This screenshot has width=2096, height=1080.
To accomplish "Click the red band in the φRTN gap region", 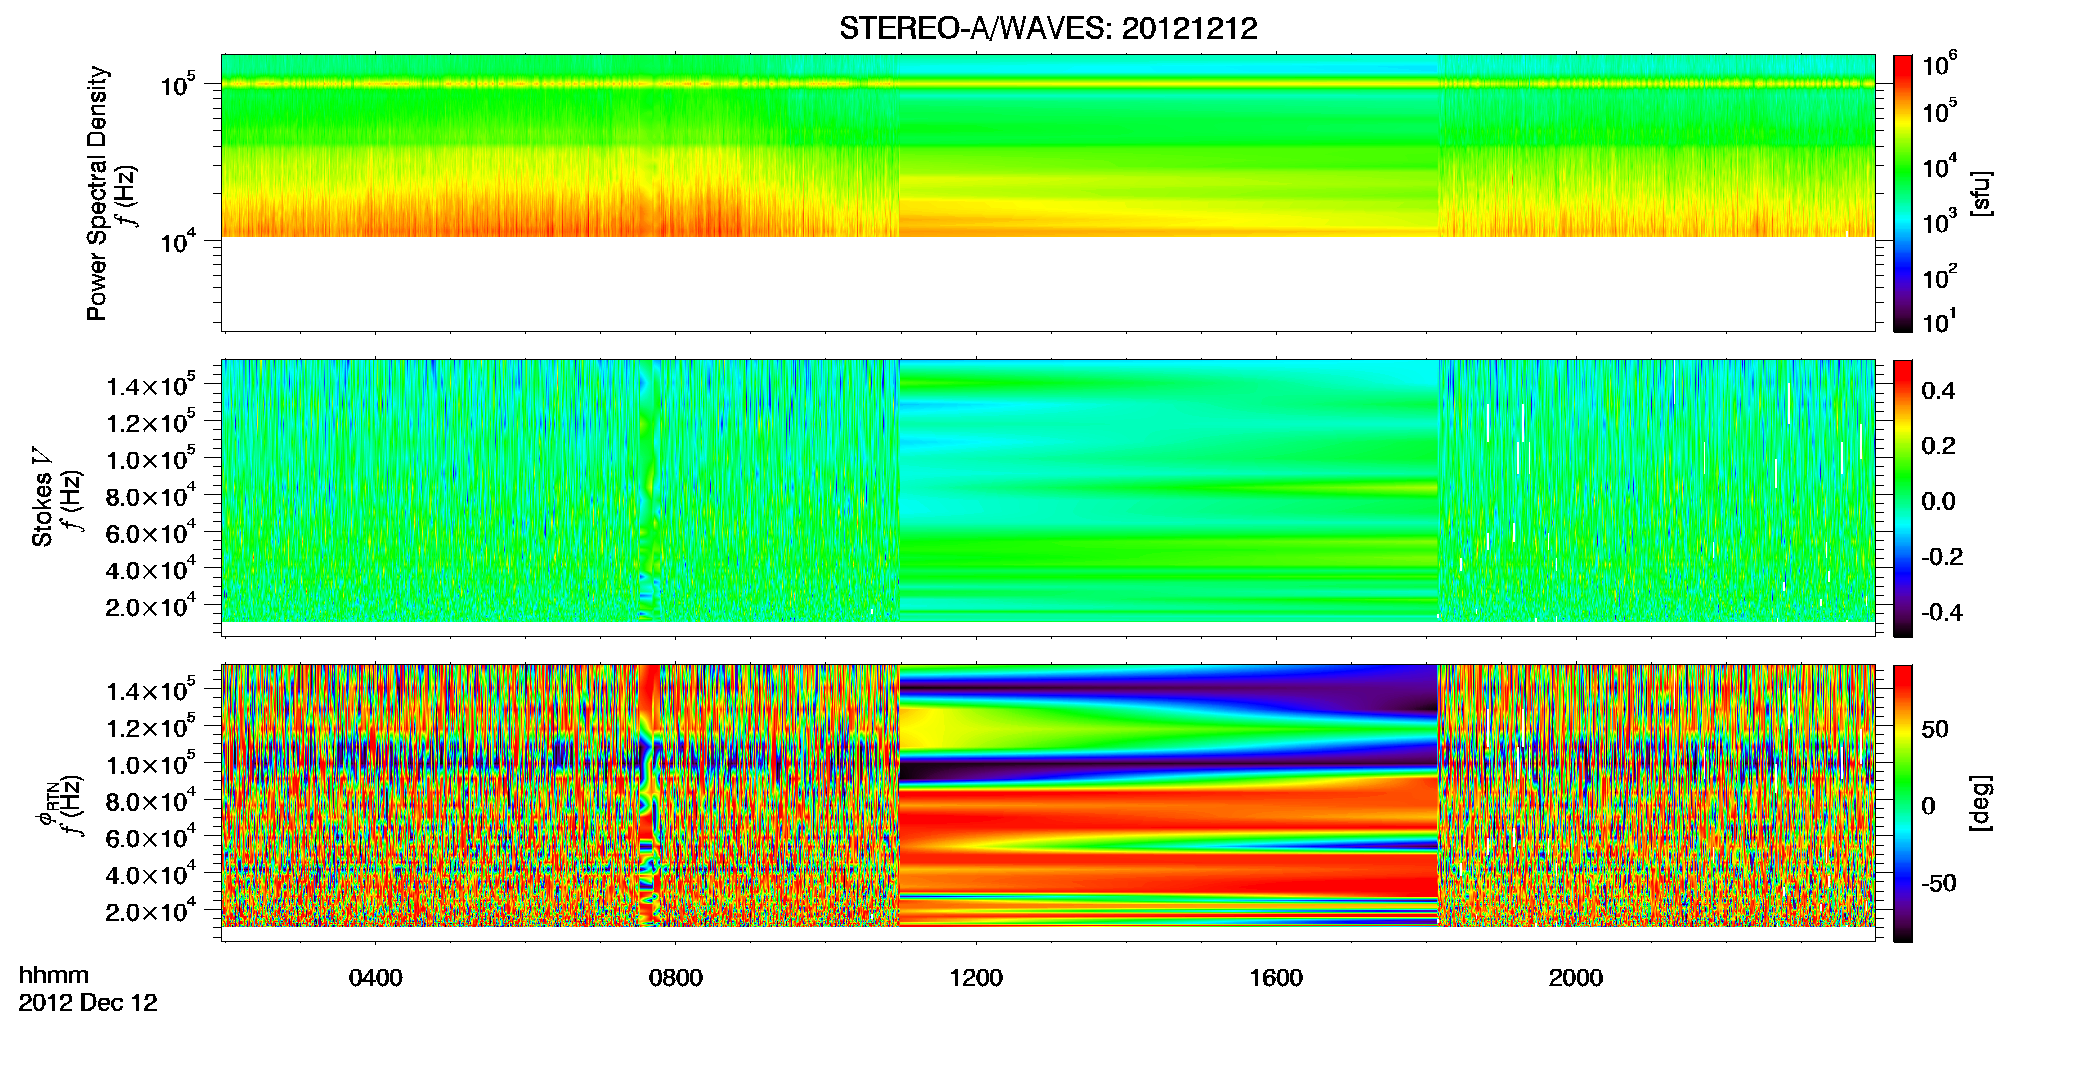I will [1168, 812].
